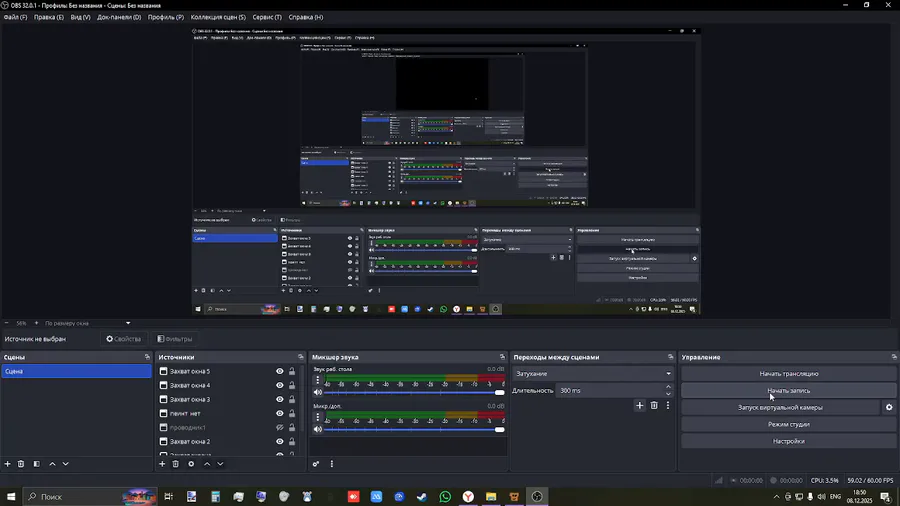Open virtual camera settings gear icon
This screenshot has height=506, width=900.
889,407
